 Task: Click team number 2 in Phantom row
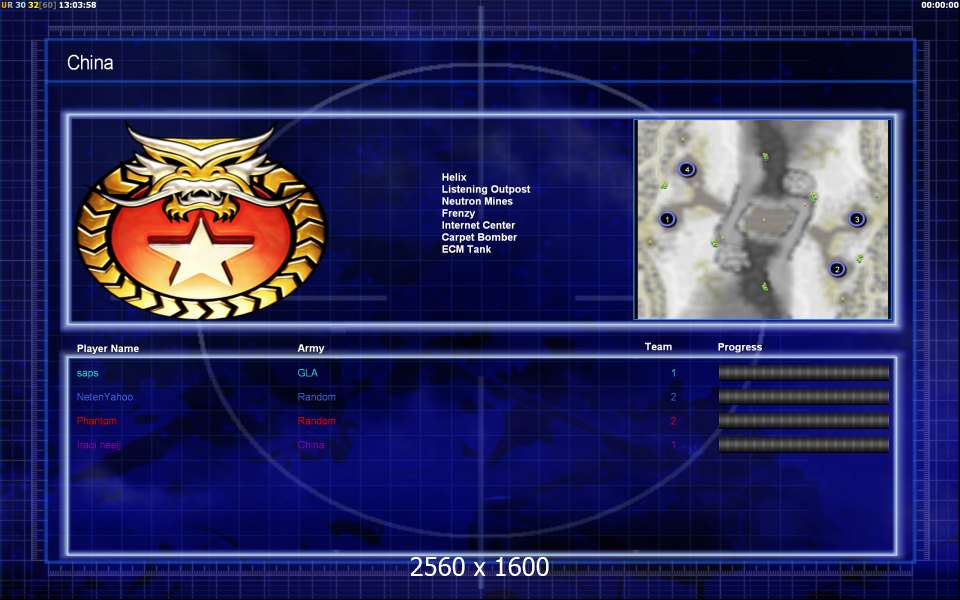(673, 421)
